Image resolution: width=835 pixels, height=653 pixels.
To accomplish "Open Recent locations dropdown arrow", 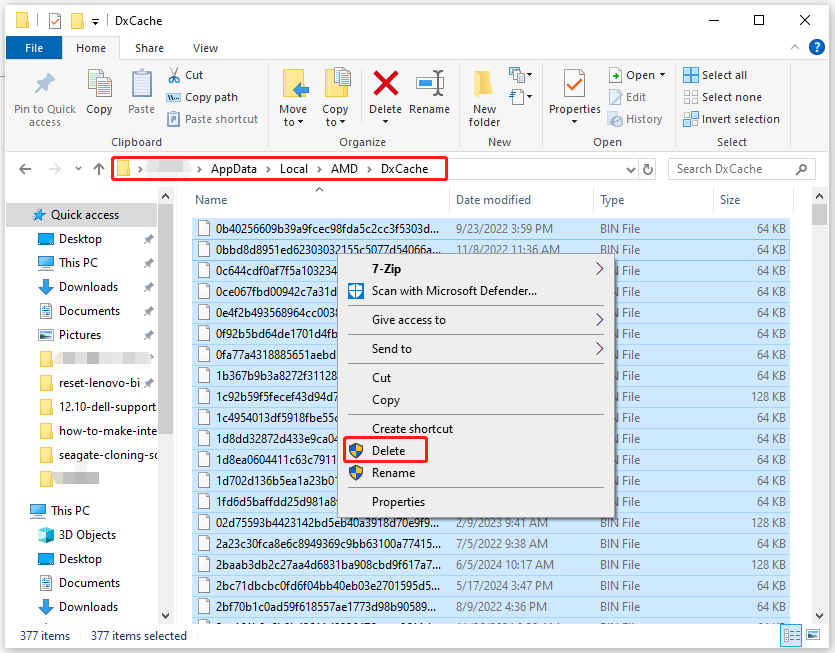I will (78, 169).
